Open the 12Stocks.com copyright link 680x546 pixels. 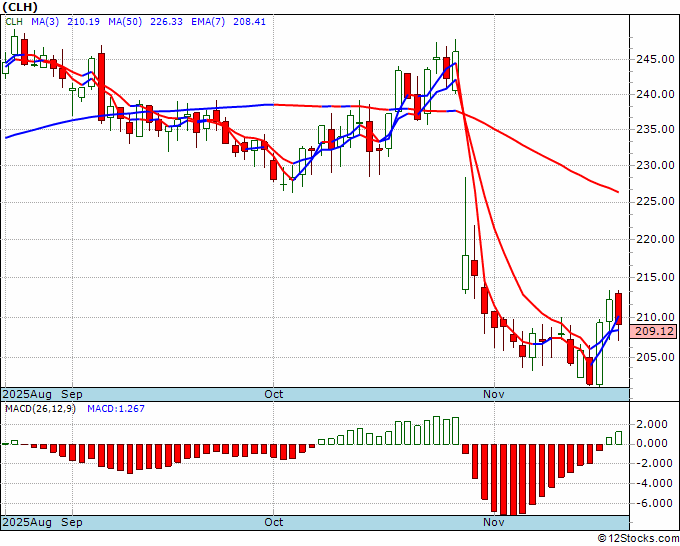pos(638,538)
